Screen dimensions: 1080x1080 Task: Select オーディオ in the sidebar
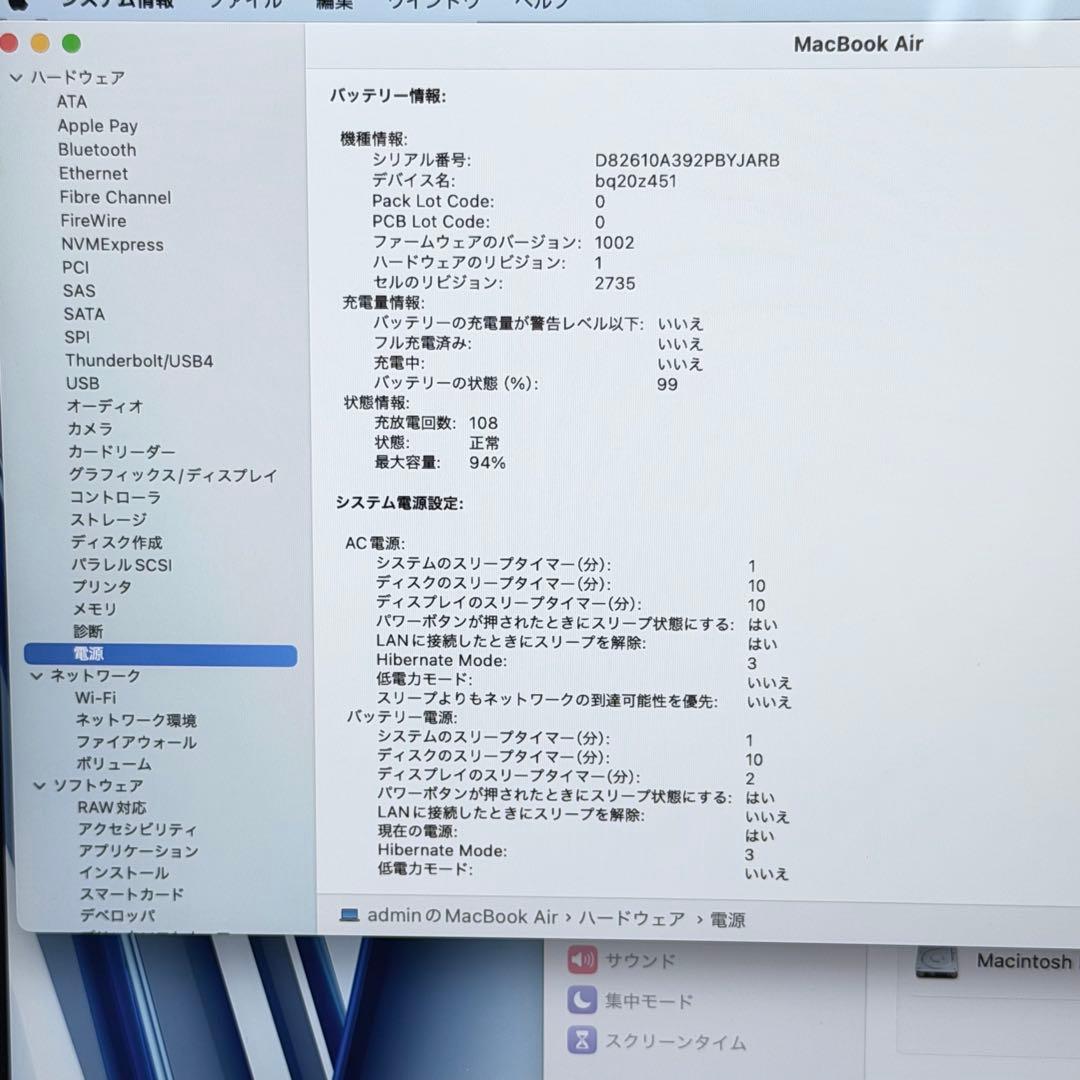click(x=105, y=406)
